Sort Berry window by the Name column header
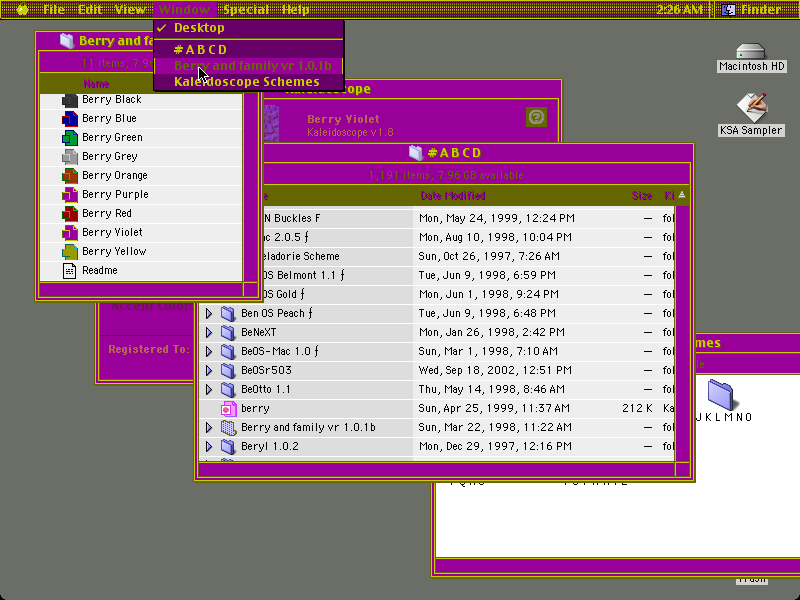The width and height of the screenshot is (800, 600). [x=96, y=84]
